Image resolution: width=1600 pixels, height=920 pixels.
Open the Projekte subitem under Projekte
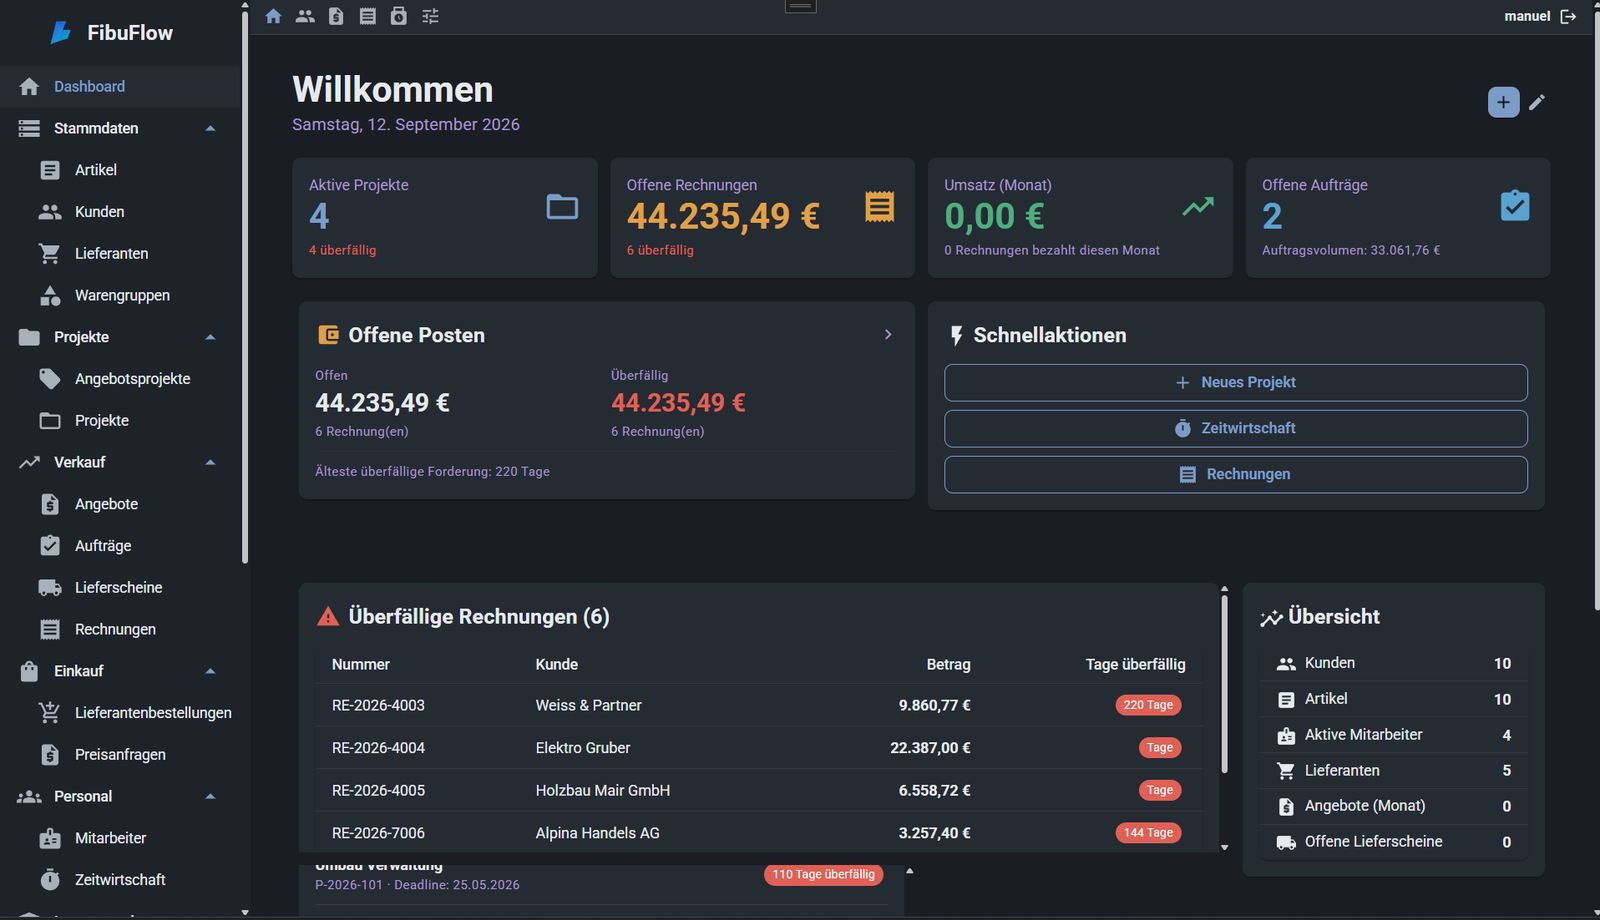pyautogui.click(x=120, y=421)
